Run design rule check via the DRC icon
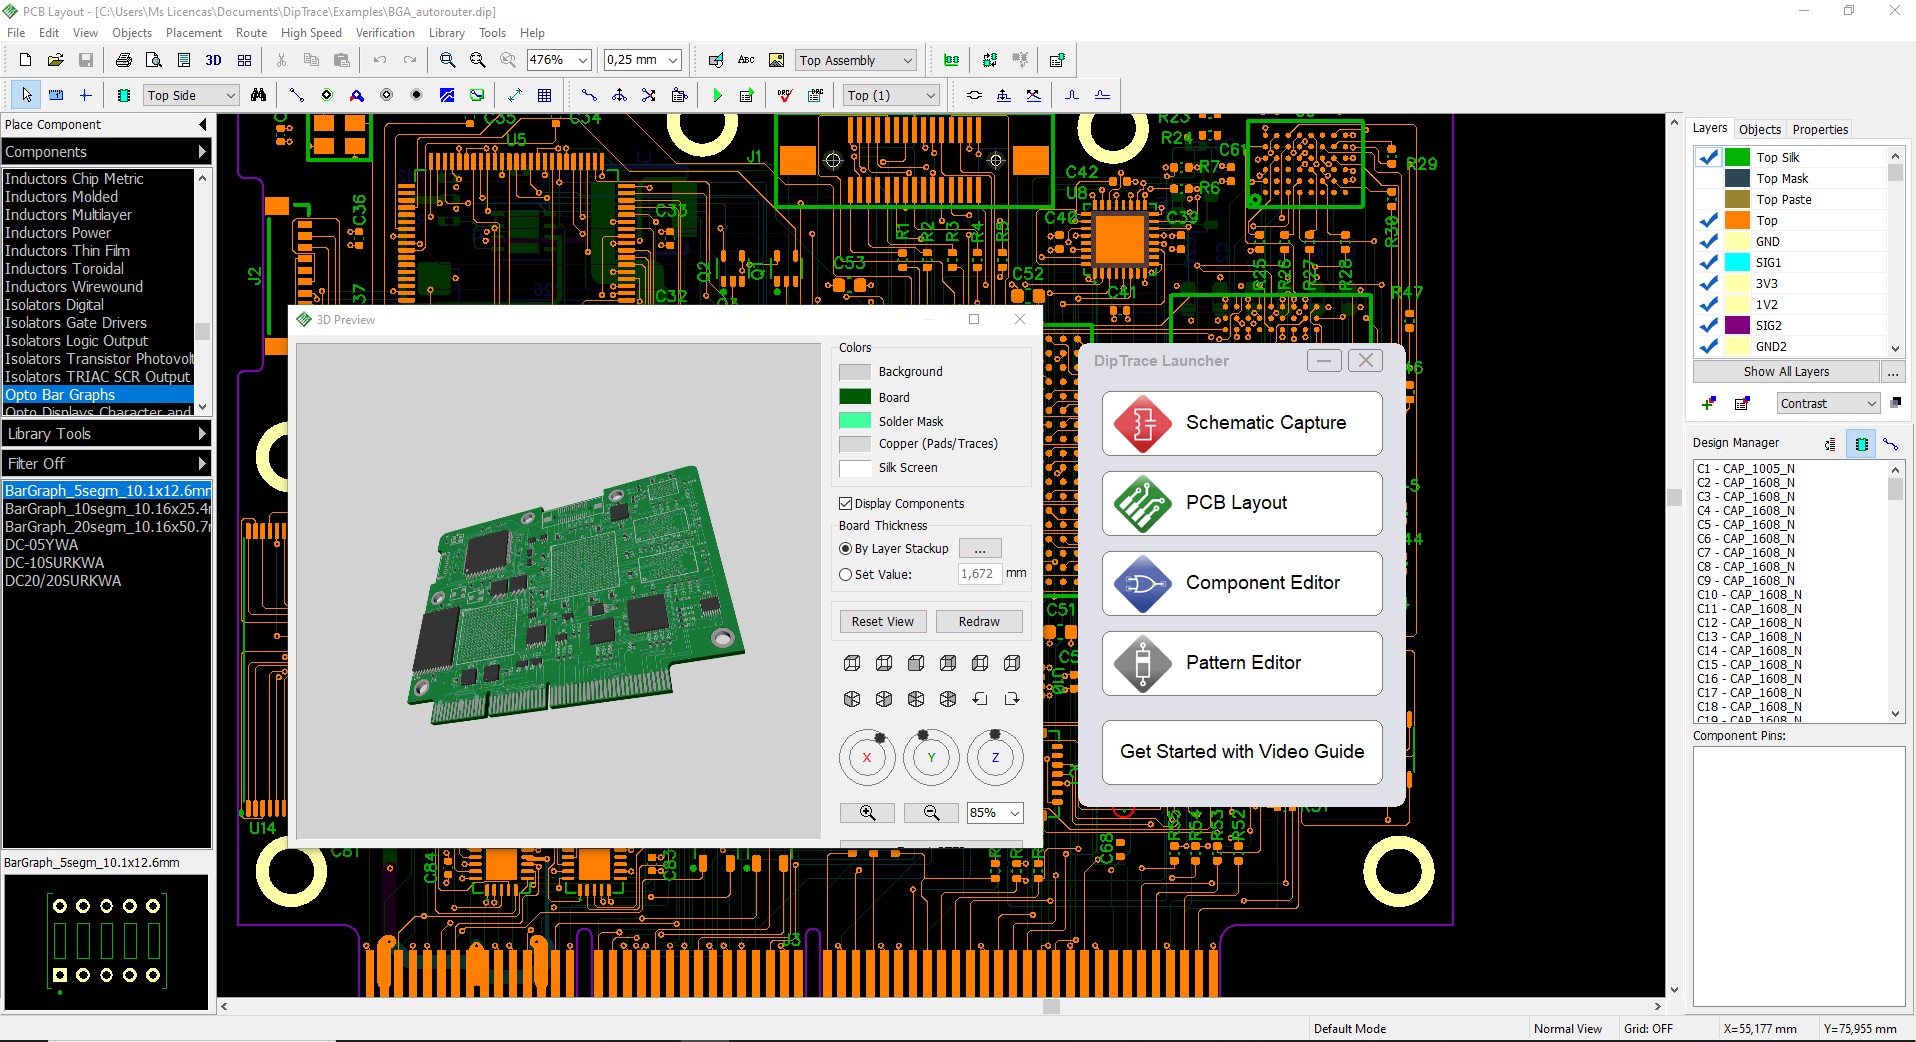 click(x=784, y=95)
